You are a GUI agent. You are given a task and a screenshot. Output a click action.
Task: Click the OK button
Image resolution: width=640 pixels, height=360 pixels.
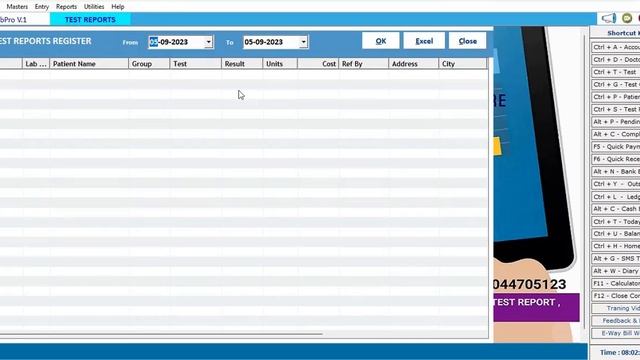(x=380, y=41)
